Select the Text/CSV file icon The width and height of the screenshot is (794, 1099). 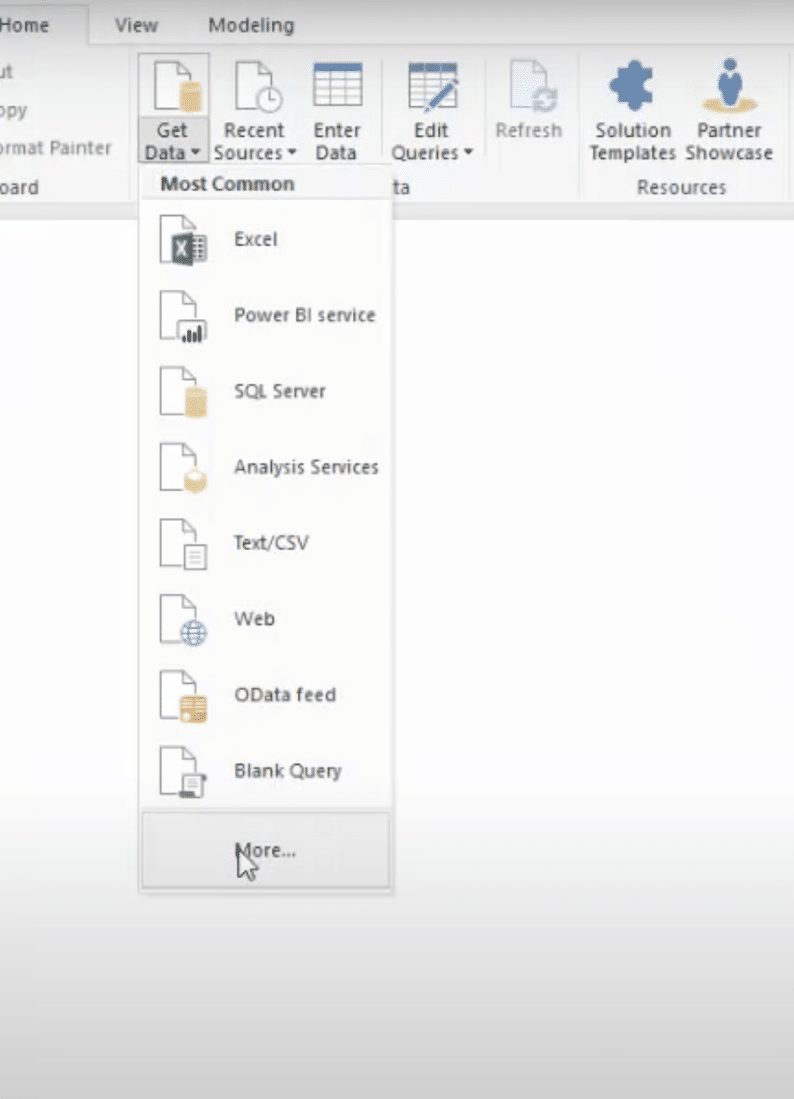coord(182,544)
